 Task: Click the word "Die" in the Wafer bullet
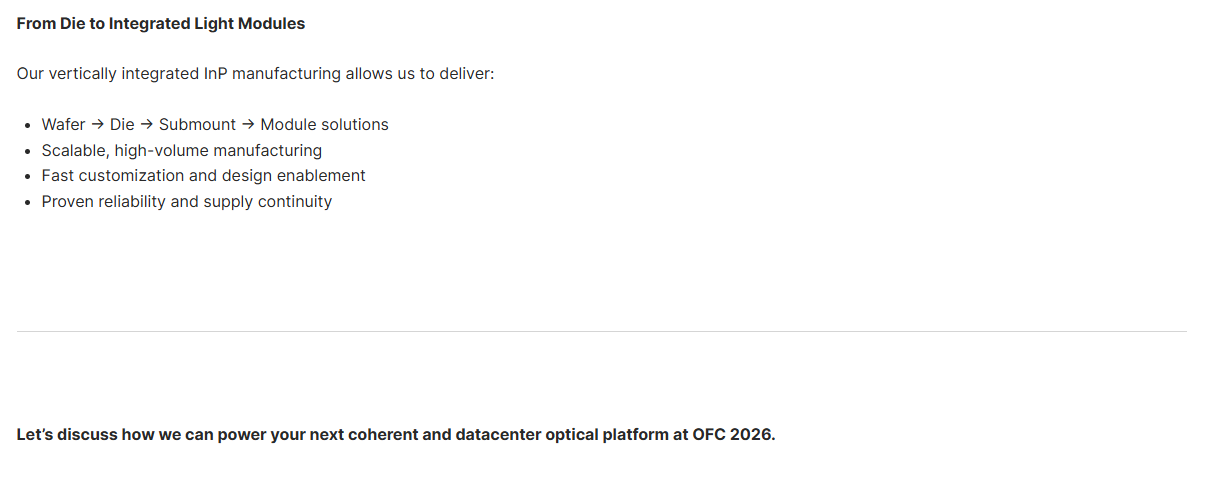122,125
